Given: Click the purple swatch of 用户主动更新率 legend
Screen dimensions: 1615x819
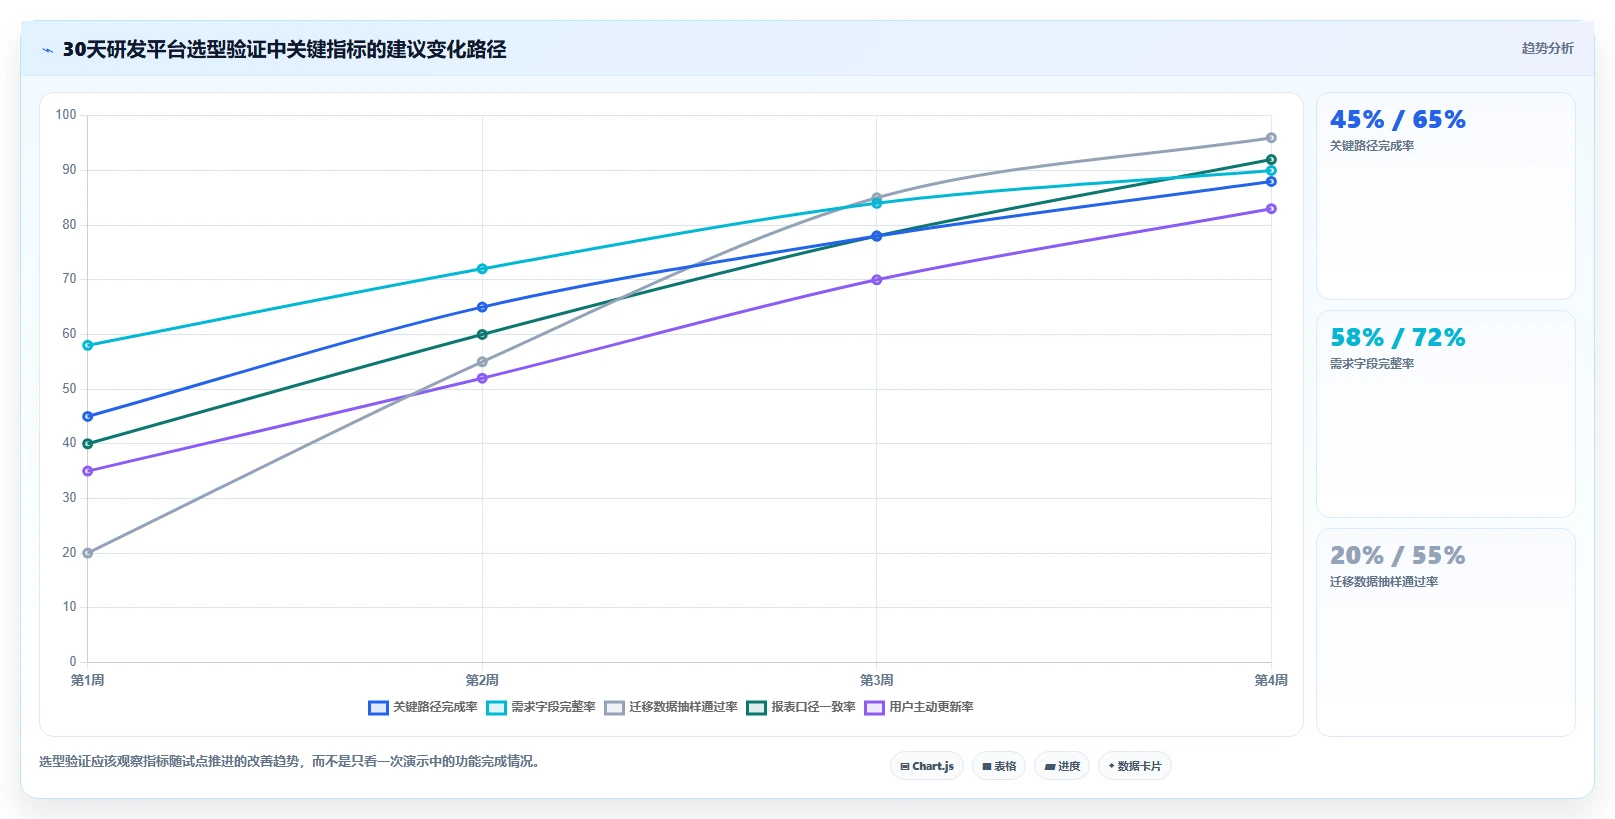Looking at the screenshot, I should (x=874, y=708).
